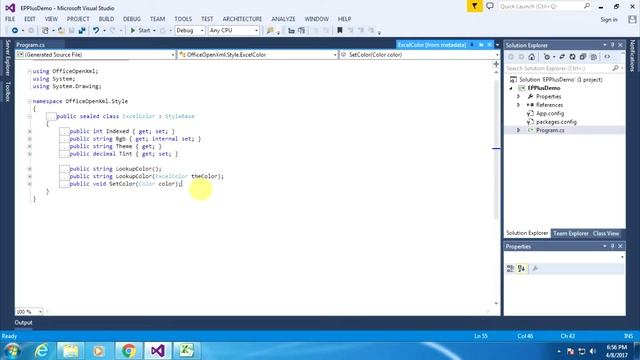Click the Find in Files toolbar icon
This screenshot has width=640, height=360.
(270, 30)
